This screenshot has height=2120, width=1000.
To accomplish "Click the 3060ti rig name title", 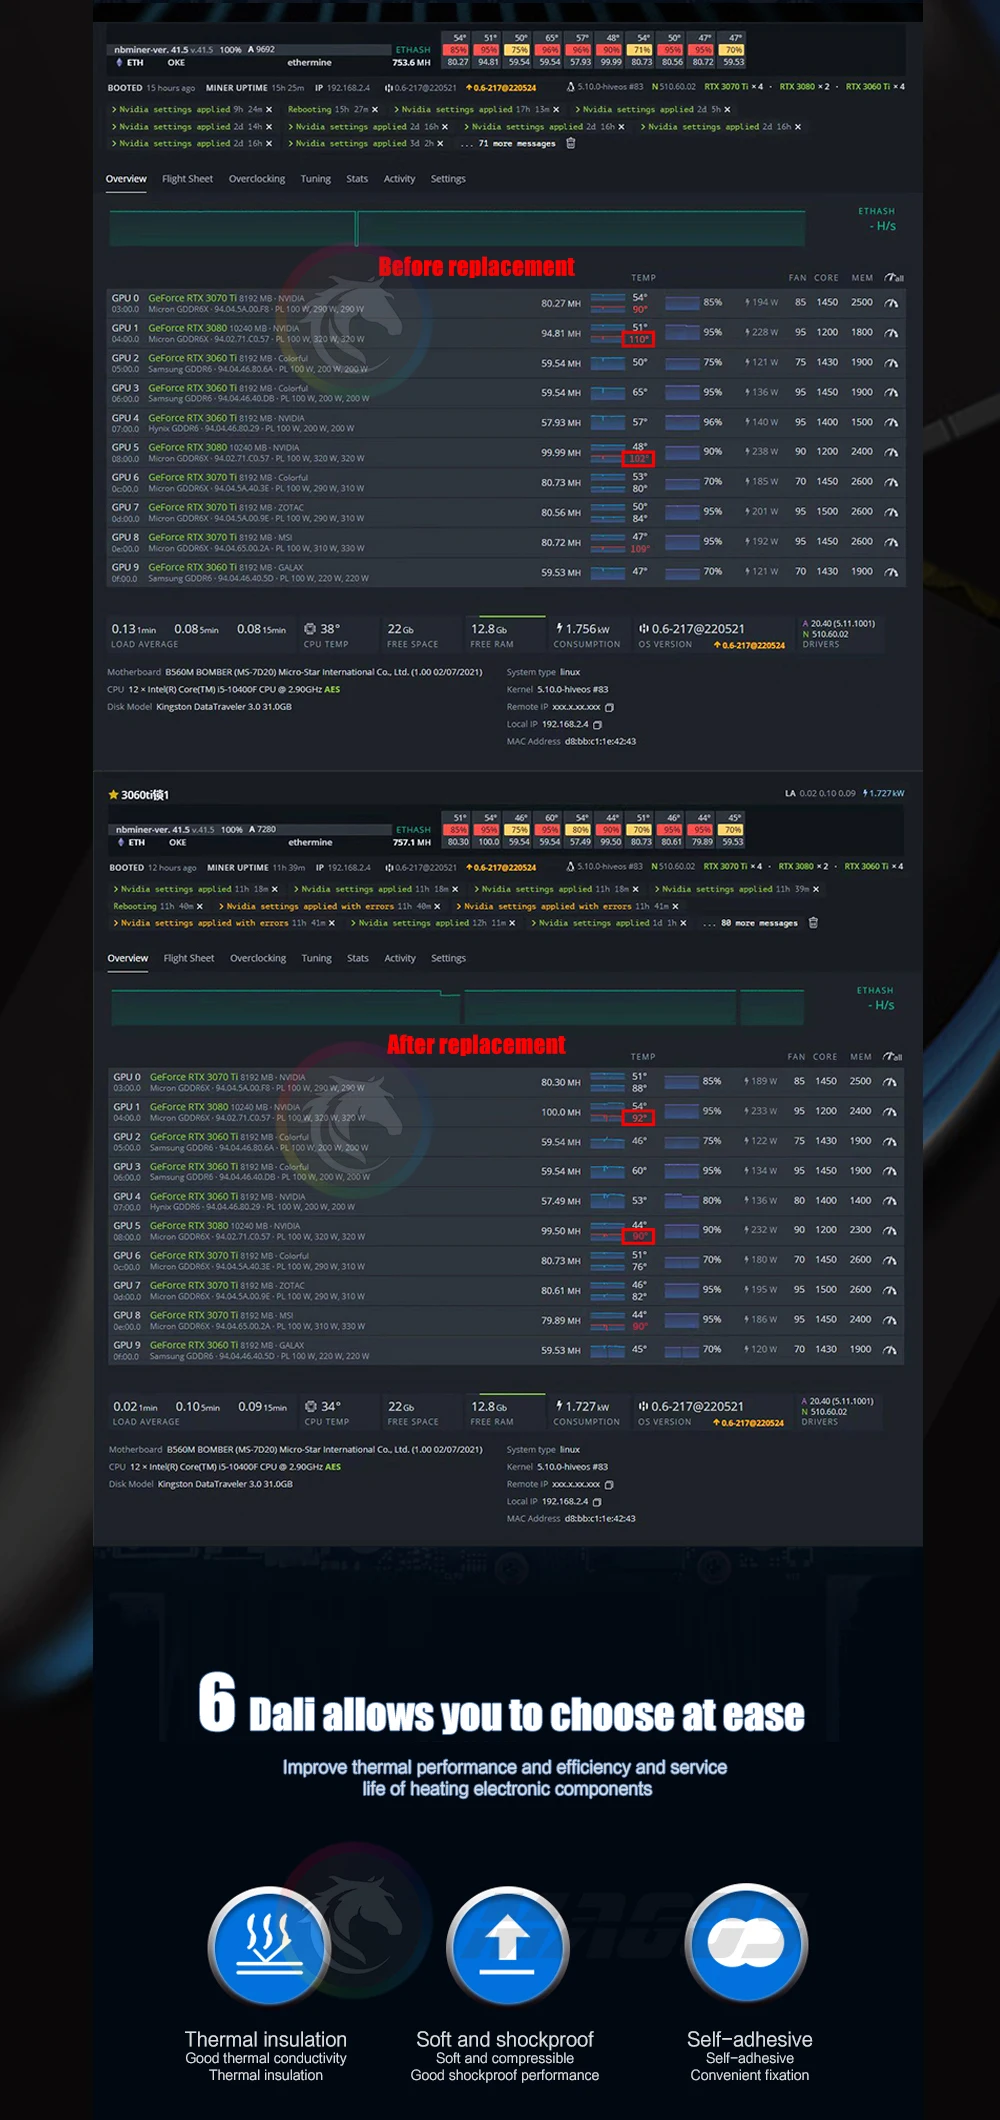I will click(x=145, y=795).
